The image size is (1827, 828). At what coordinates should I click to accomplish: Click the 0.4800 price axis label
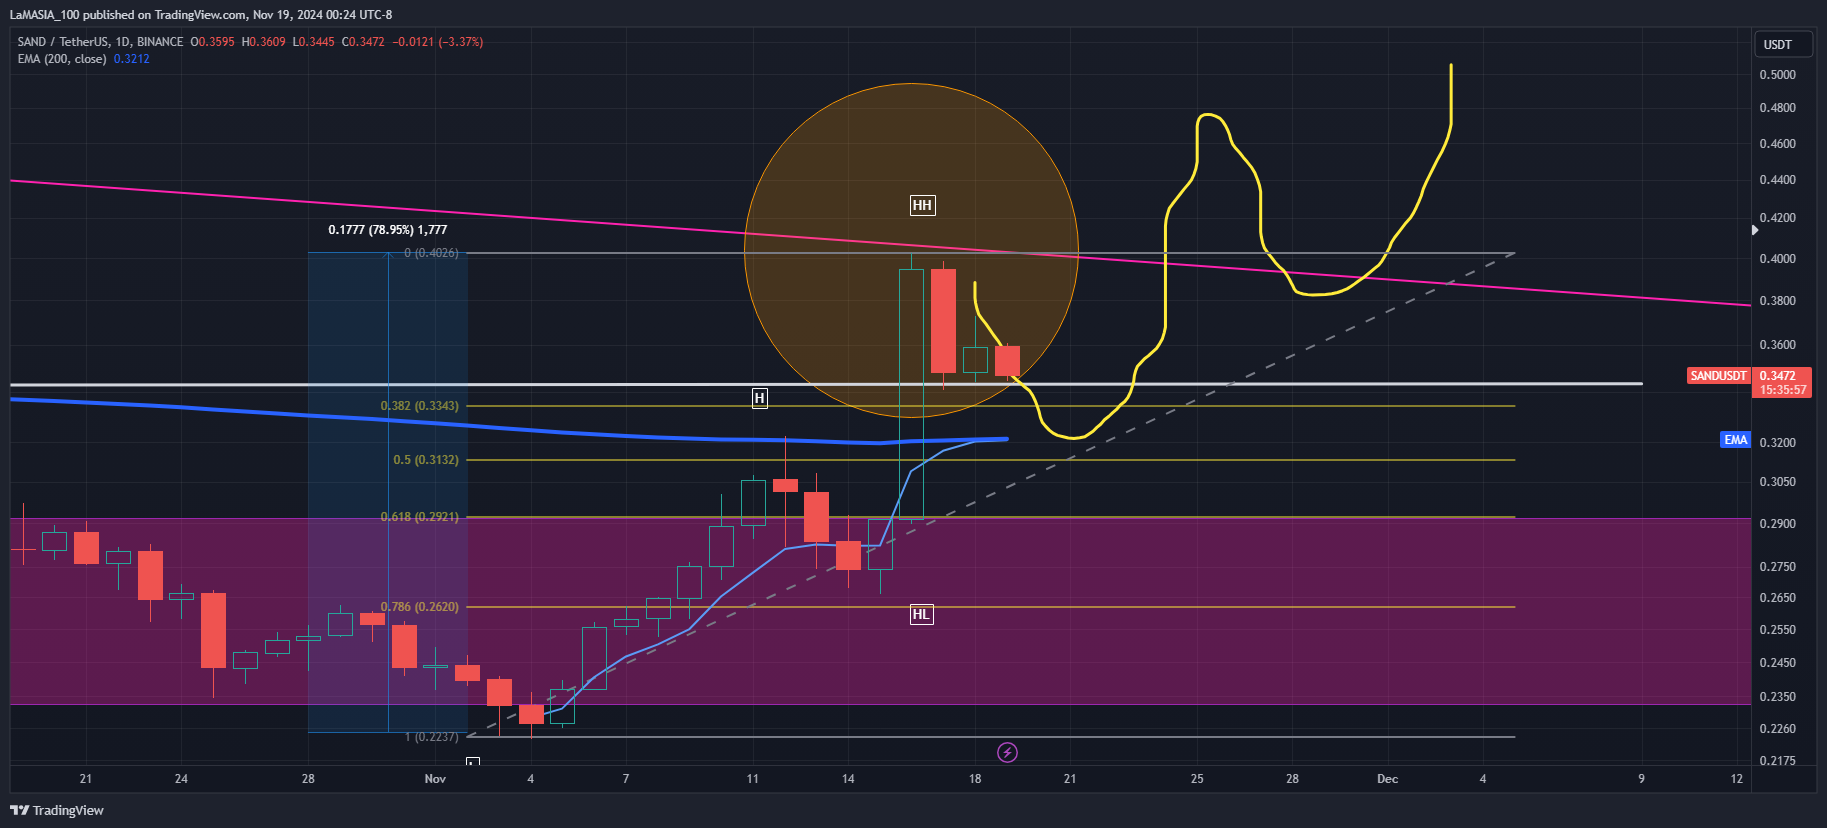(x=1778, y=108)
